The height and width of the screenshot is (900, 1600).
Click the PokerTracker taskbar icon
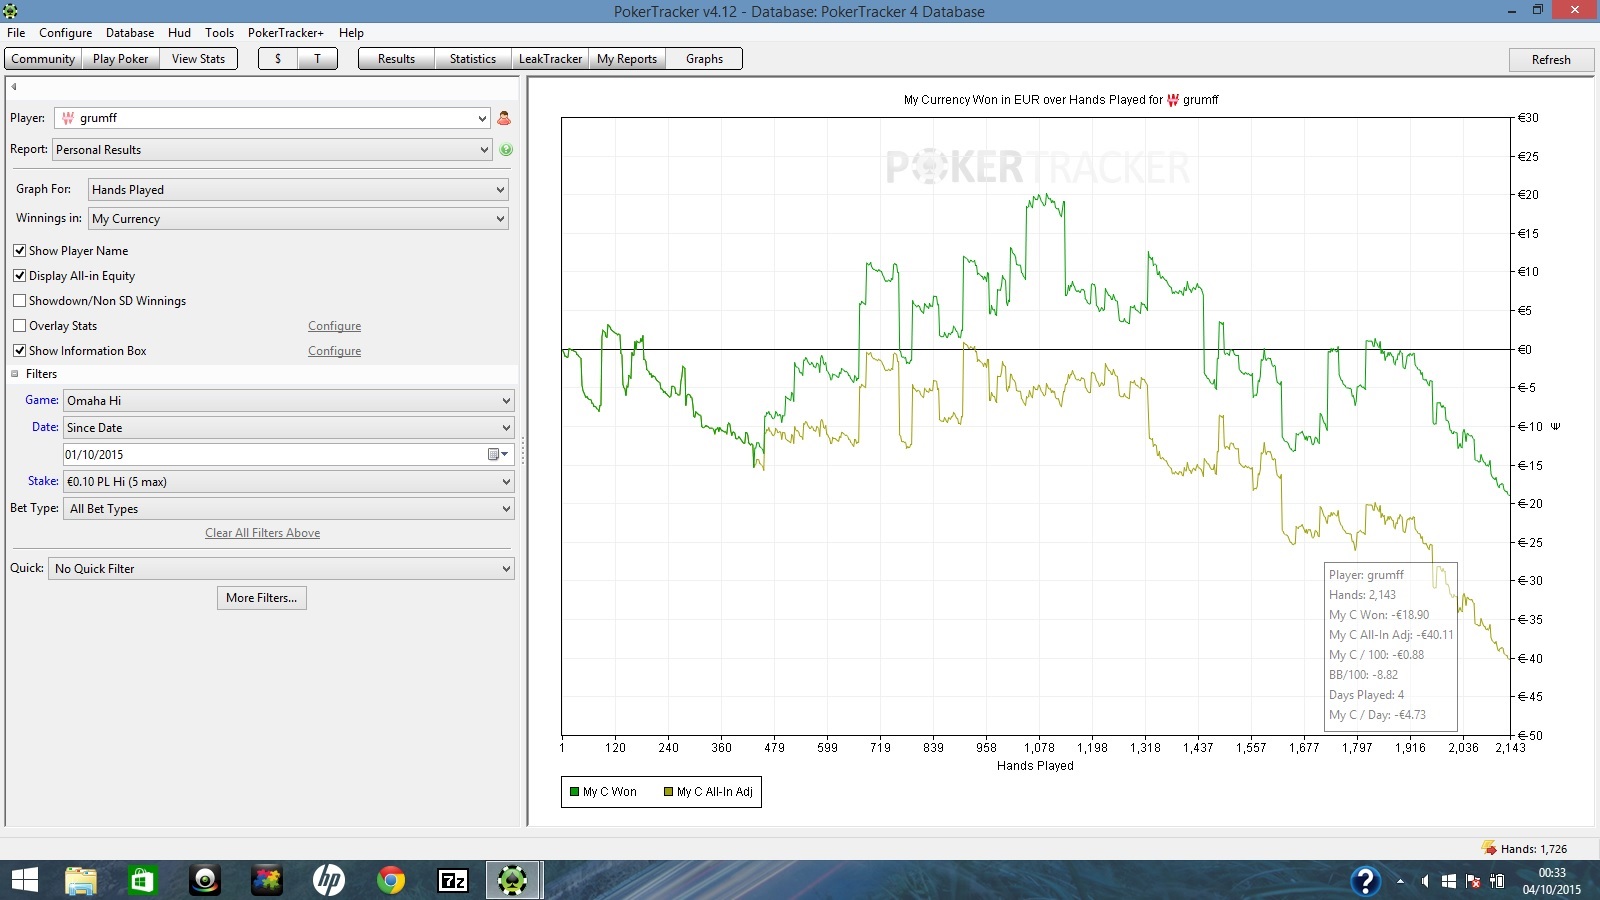click(513, 880)
